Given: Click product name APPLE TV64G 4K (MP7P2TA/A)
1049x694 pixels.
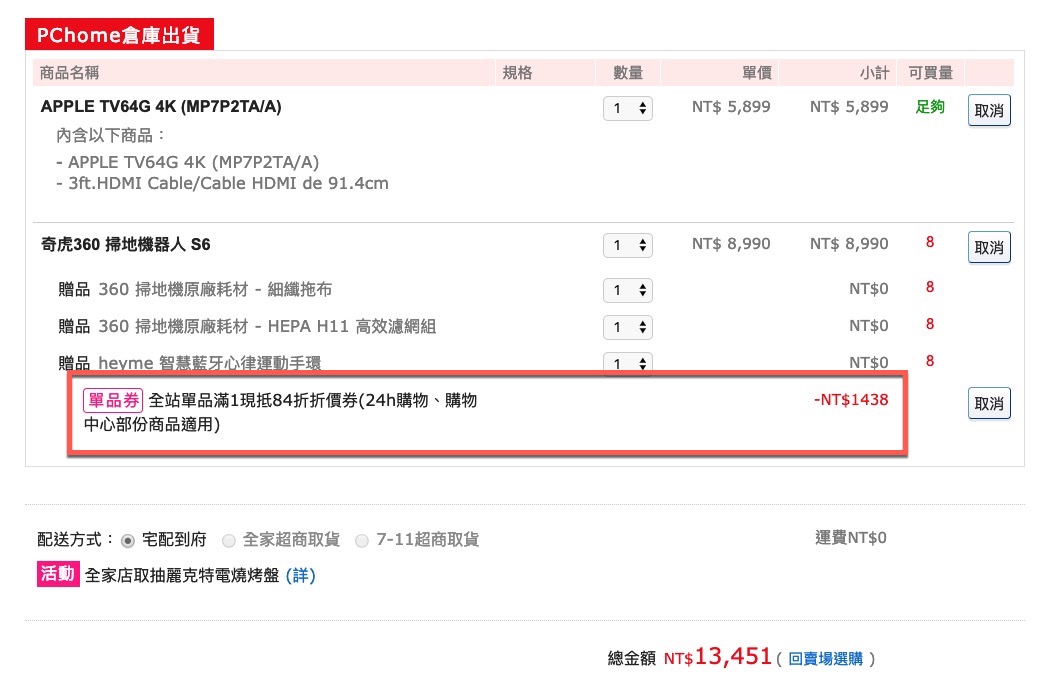Looking at the screenshot, I should [x=161, y=106].
